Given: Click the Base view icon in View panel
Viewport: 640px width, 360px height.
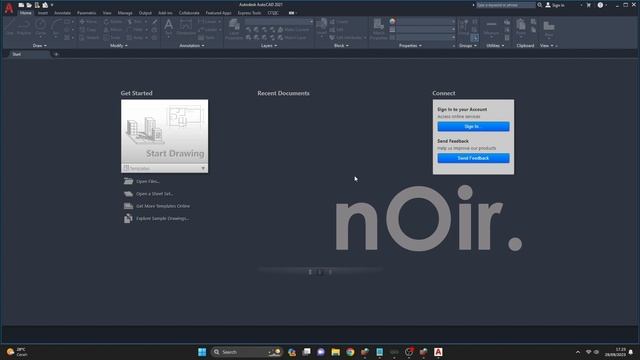Looking at the screenshot, I should coord(549,29).
